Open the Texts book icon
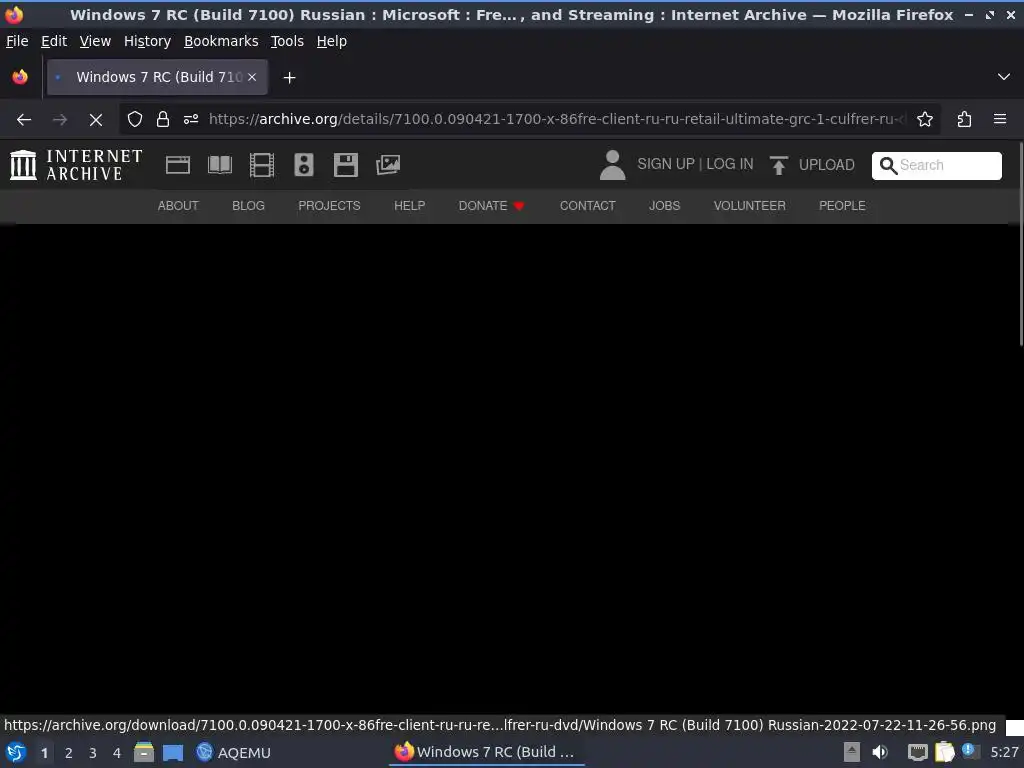This screenshot has width=1024, height=768. click(x=219, y=165)
